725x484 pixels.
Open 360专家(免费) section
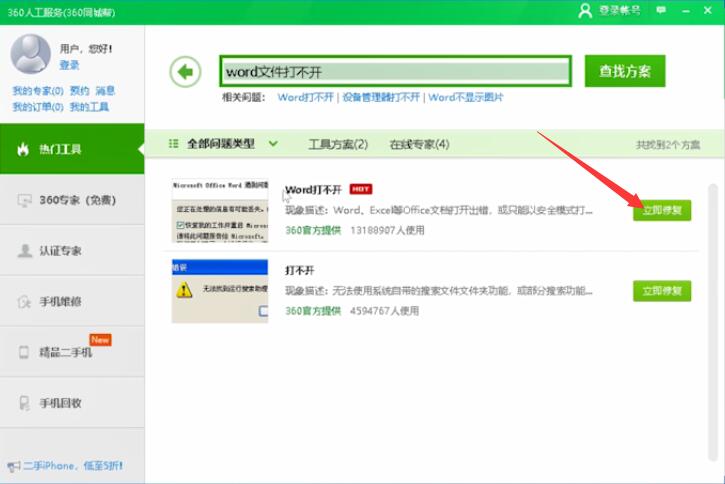coord(72,200)
